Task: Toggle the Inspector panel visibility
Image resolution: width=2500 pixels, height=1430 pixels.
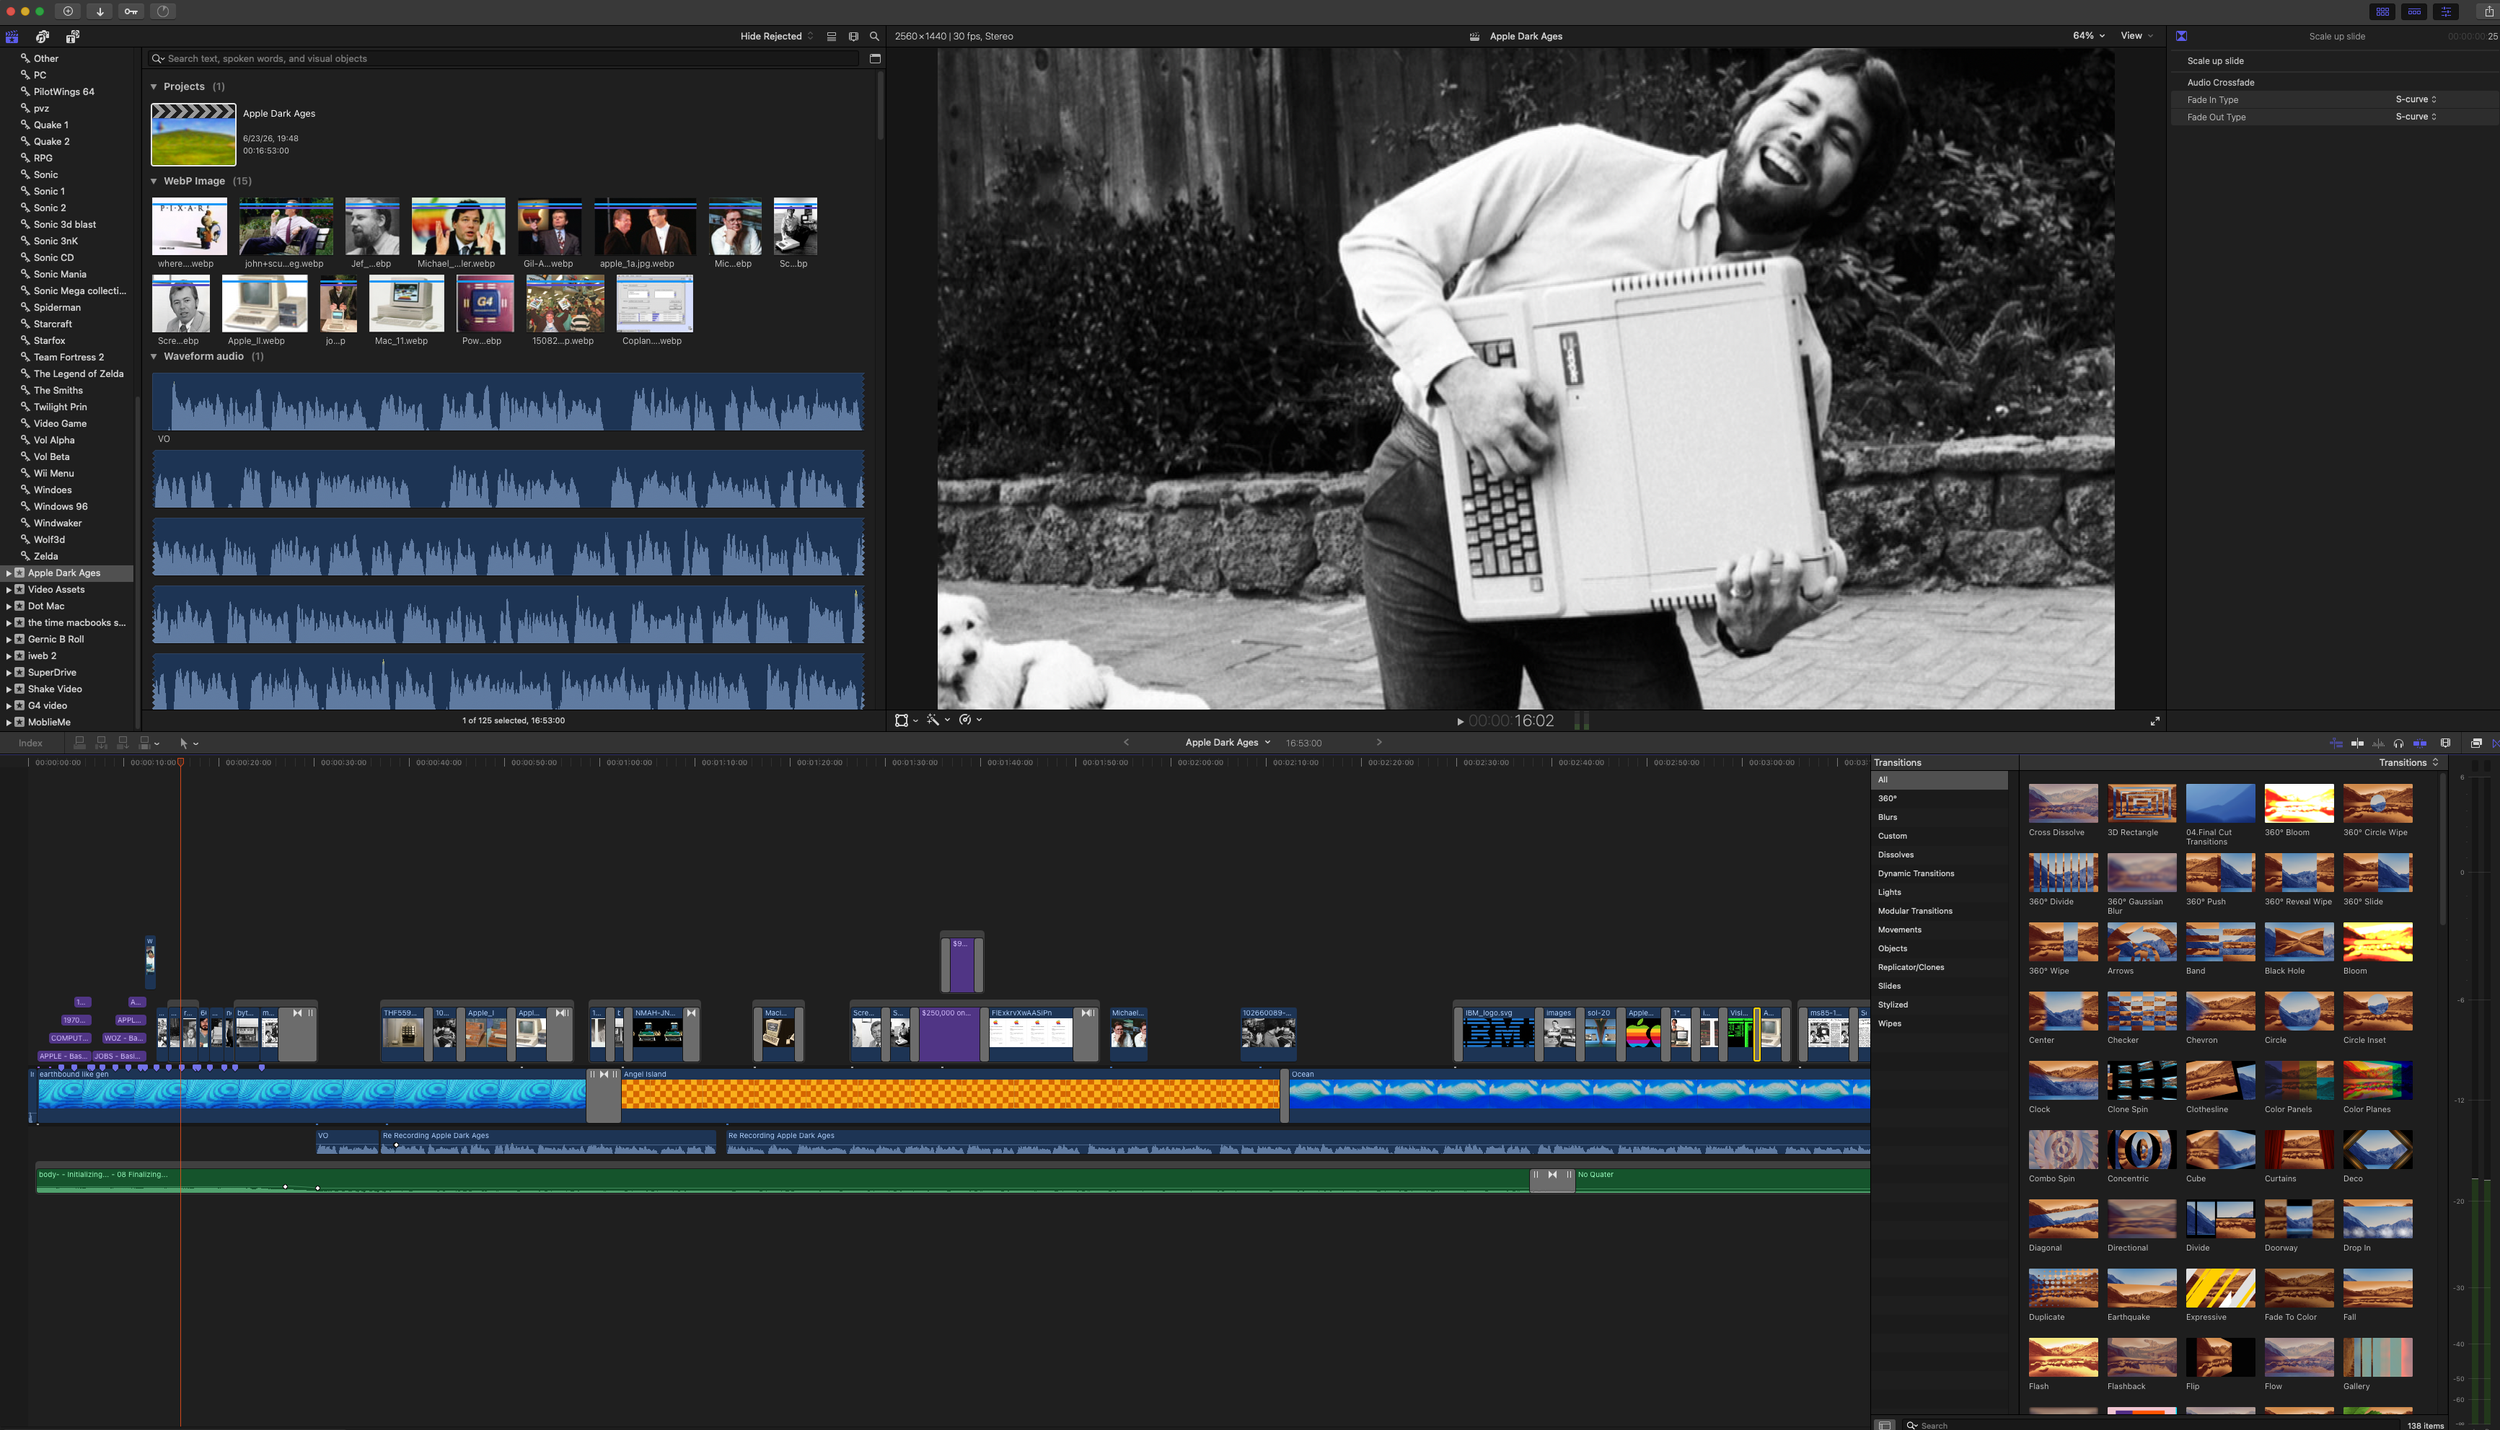Action: tap(2446, 11)
